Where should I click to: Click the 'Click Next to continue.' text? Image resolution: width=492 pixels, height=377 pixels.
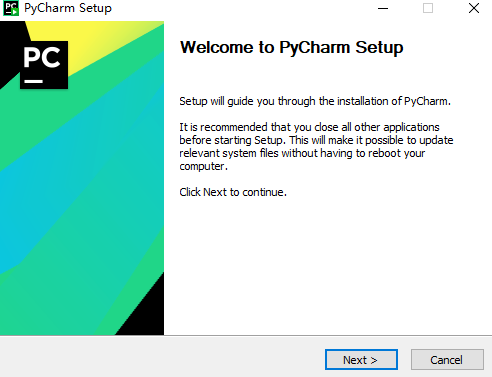coord(233,192)
